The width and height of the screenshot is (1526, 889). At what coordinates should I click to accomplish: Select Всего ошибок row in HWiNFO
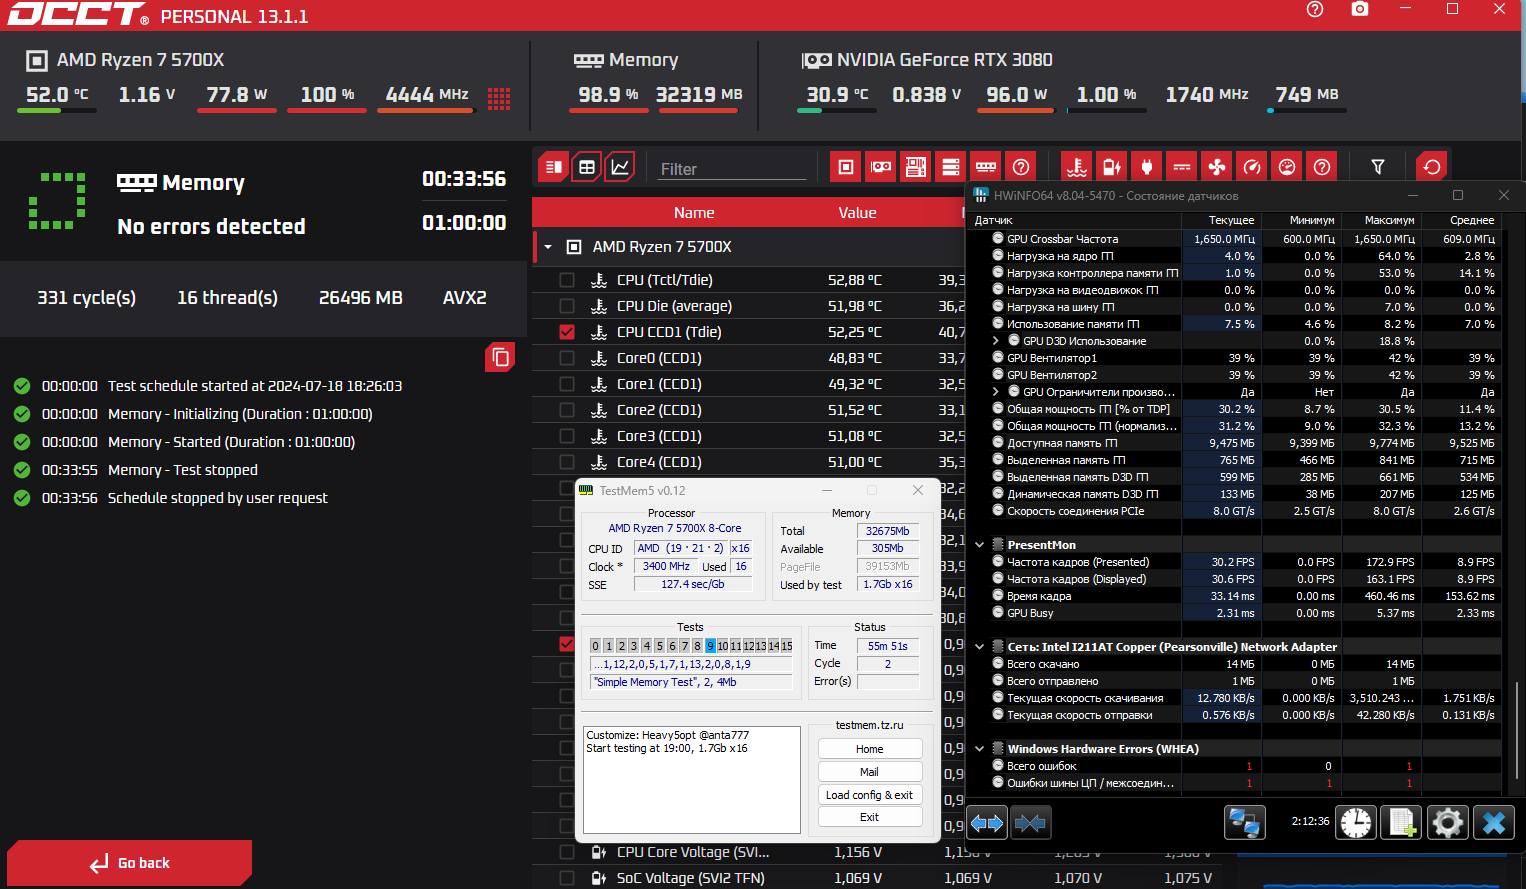coord(1238,766)
